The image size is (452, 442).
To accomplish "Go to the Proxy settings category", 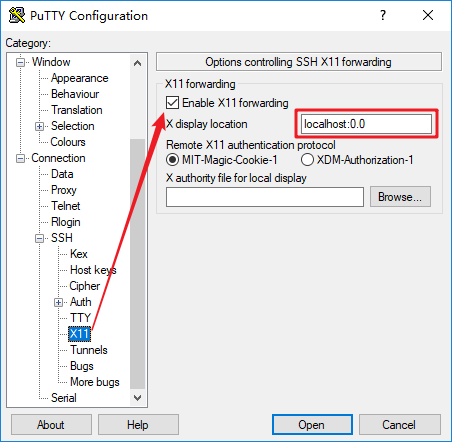I will click(x=64, y=190).
